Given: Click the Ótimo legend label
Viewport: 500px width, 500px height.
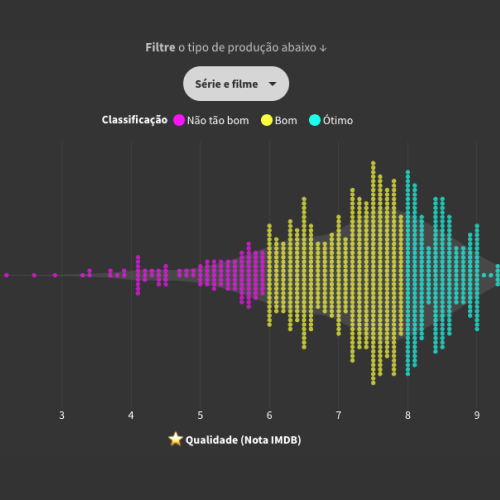Looking at the screenshot, I should [338, 120].
